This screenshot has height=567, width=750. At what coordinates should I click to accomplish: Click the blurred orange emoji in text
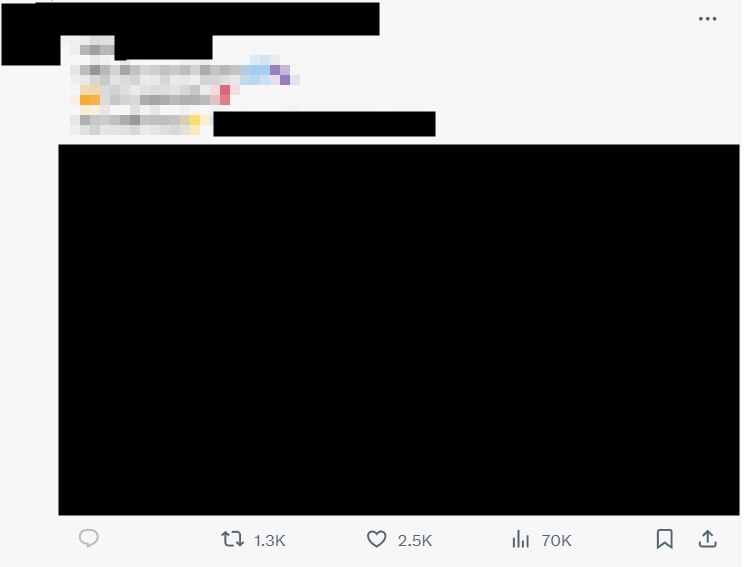[x=90, y=99]
